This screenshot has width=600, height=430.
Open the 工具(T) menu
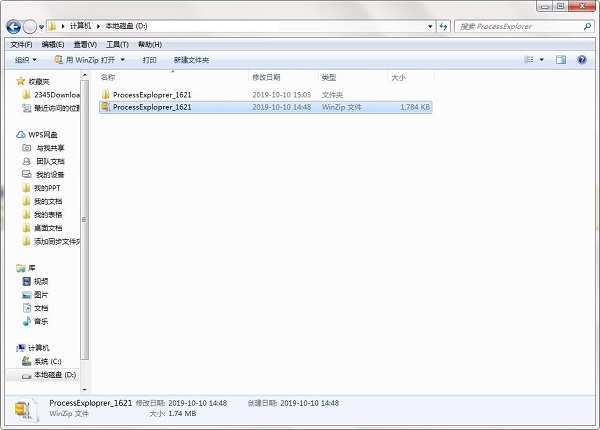pos(117,44)
